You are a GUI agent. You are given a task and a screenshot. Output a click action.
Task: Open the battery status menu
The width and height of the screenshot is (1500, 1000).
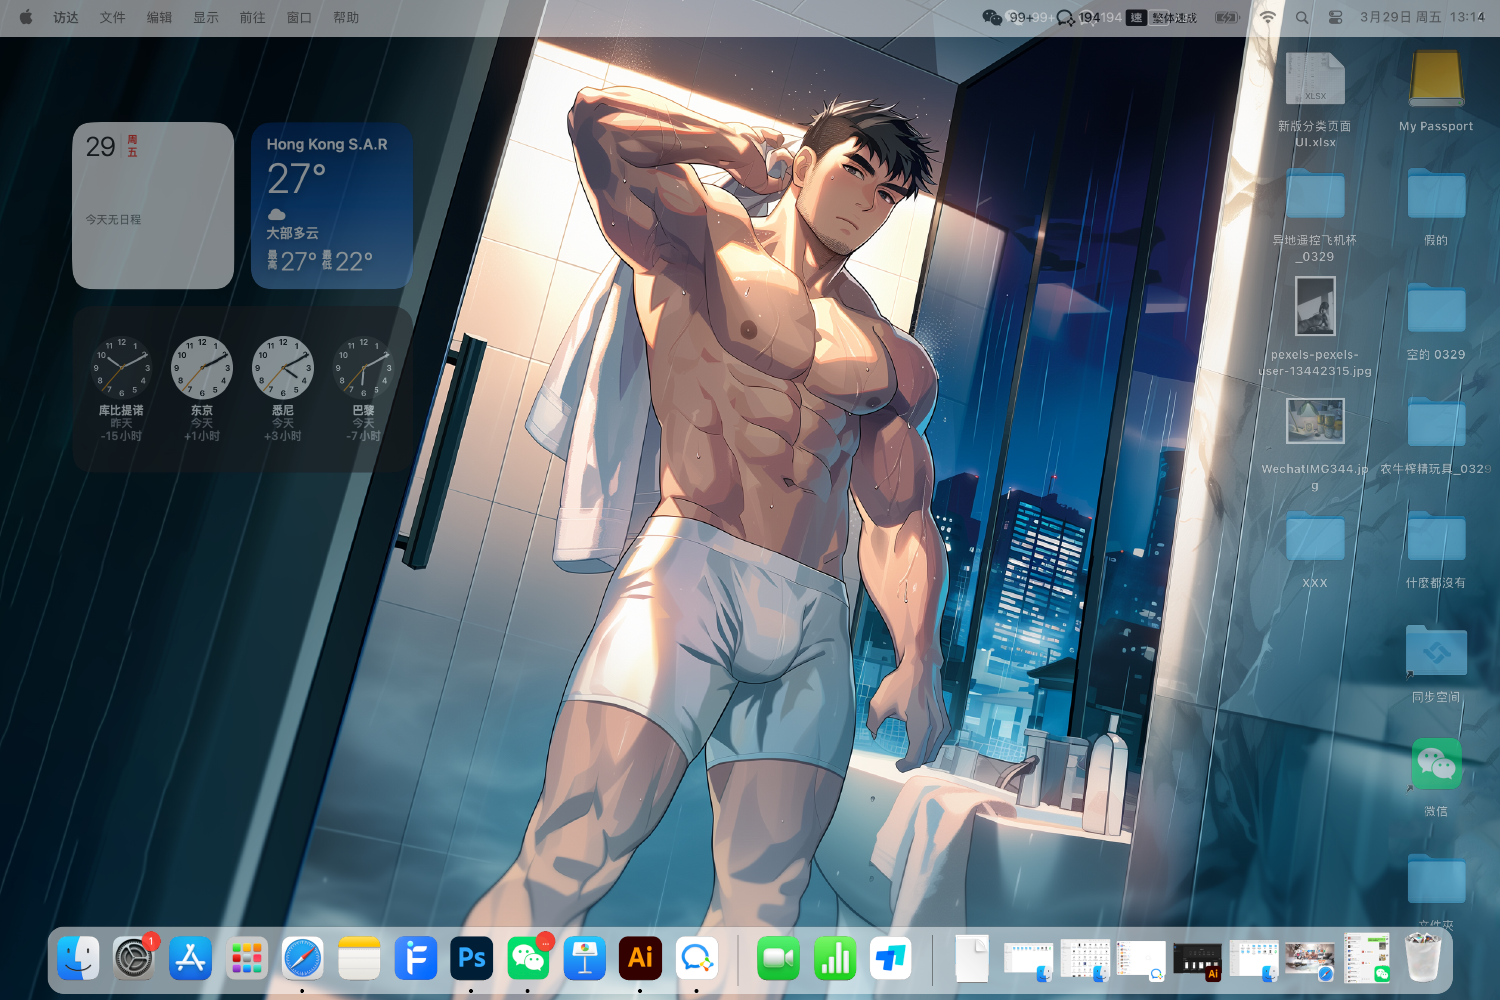pyautogui.click(x=1227, y=17)
